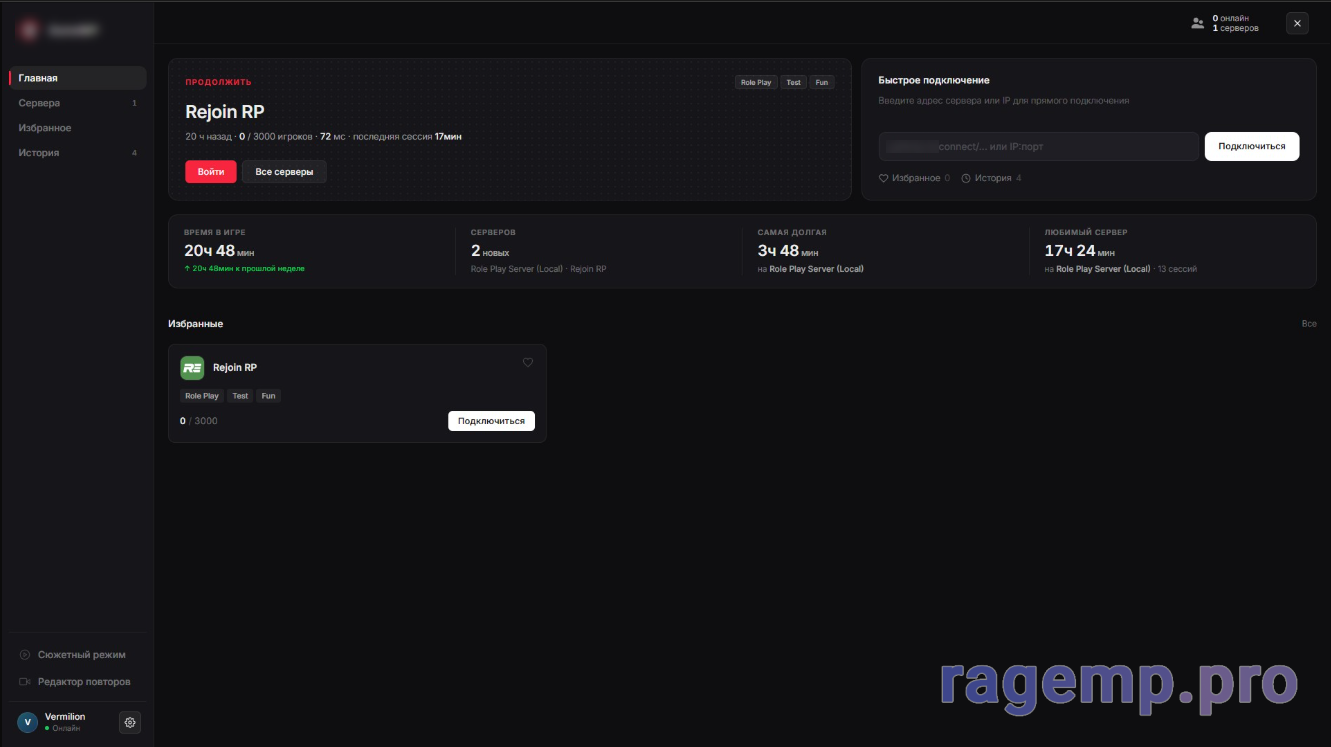Image resolution: width=1331 pixels, height=747 pixels.
Task: Click the Vermilion user avatar
Action: [28, 722]
